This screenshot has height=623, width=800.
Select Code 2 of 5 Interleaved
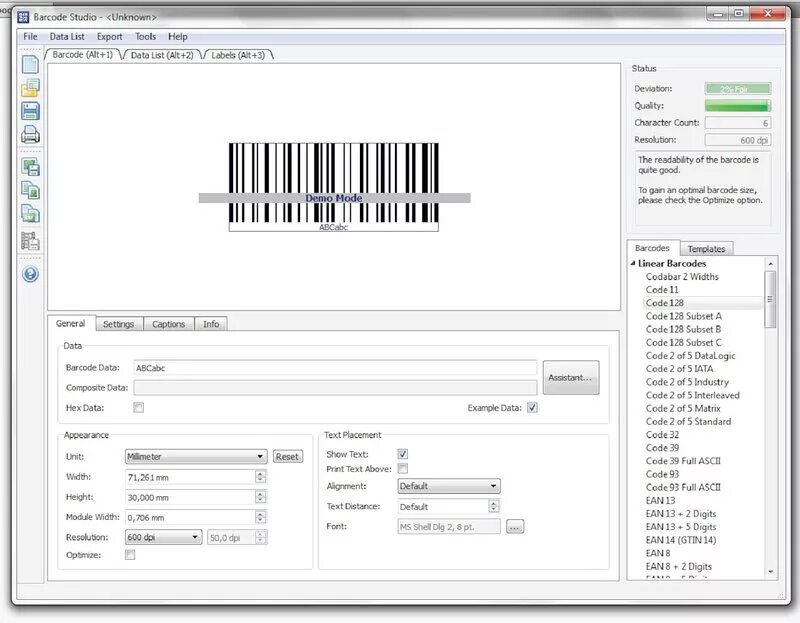pyautogui.click(x=692, y=395)
